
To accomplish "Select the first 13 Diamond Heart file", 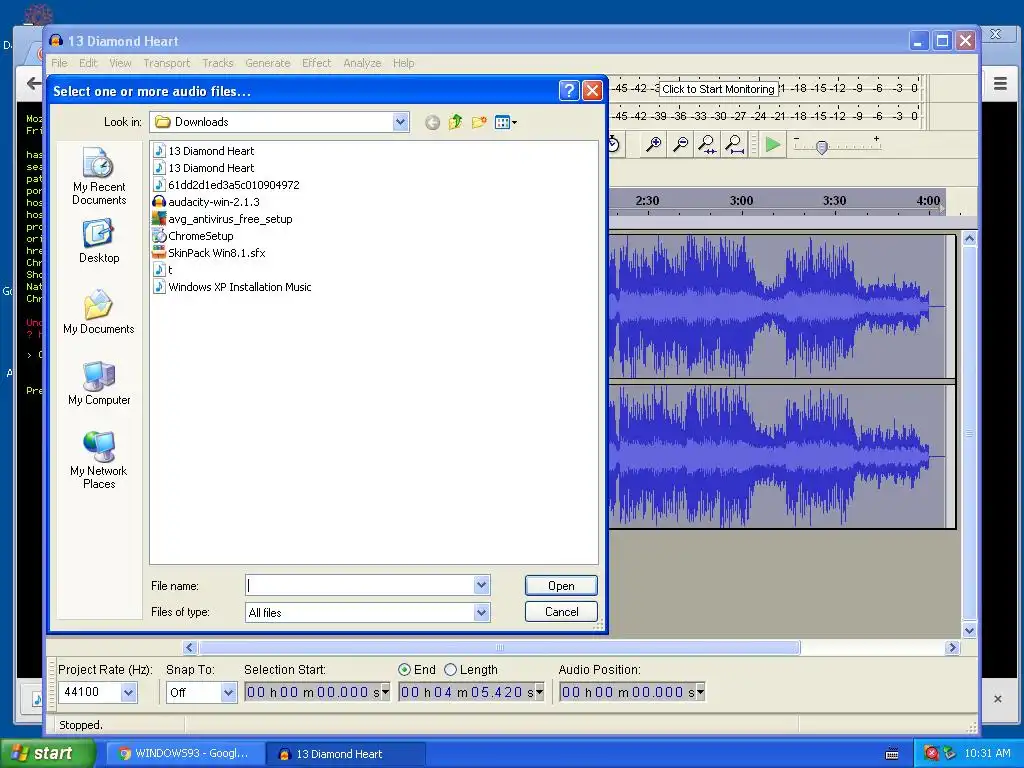I will tap(203, 151).
